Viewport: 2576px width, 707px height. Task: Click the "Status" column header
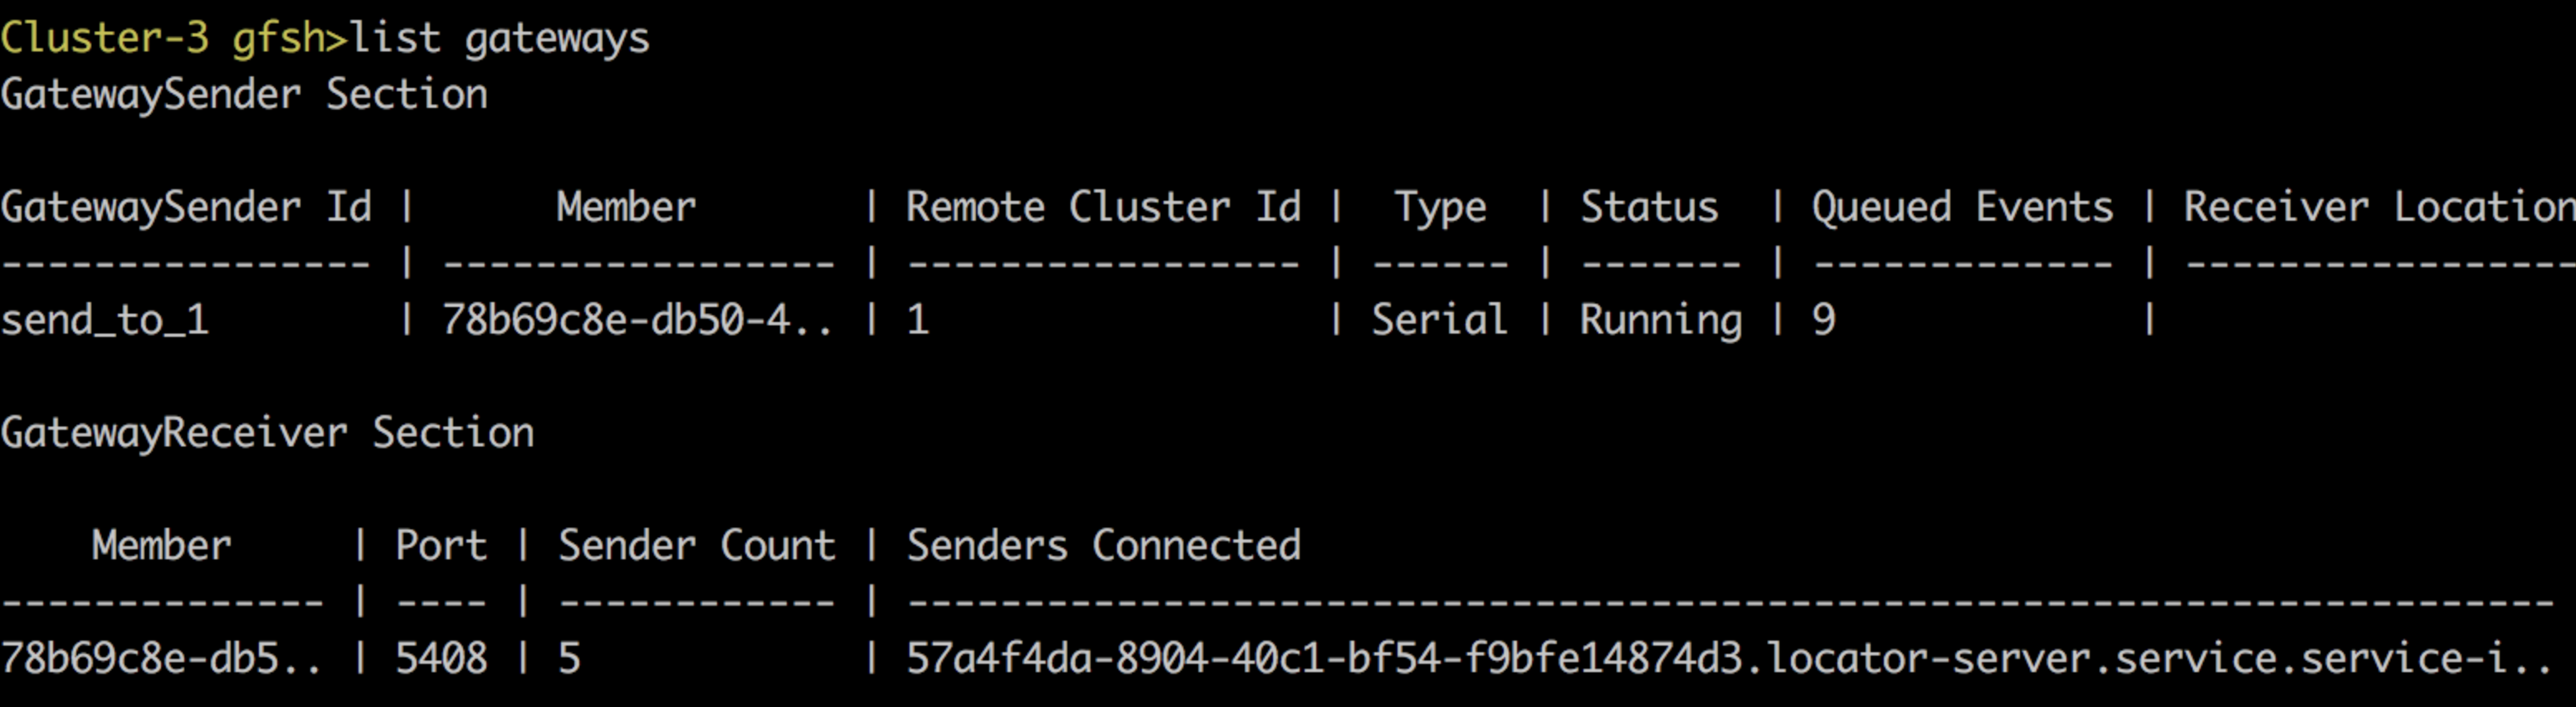(1649, 207)
